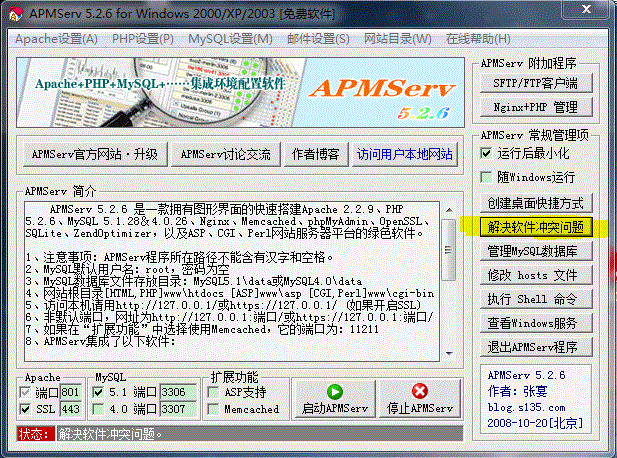
Task: Open the PHP设置(P) menu
Action: [143, 39]
